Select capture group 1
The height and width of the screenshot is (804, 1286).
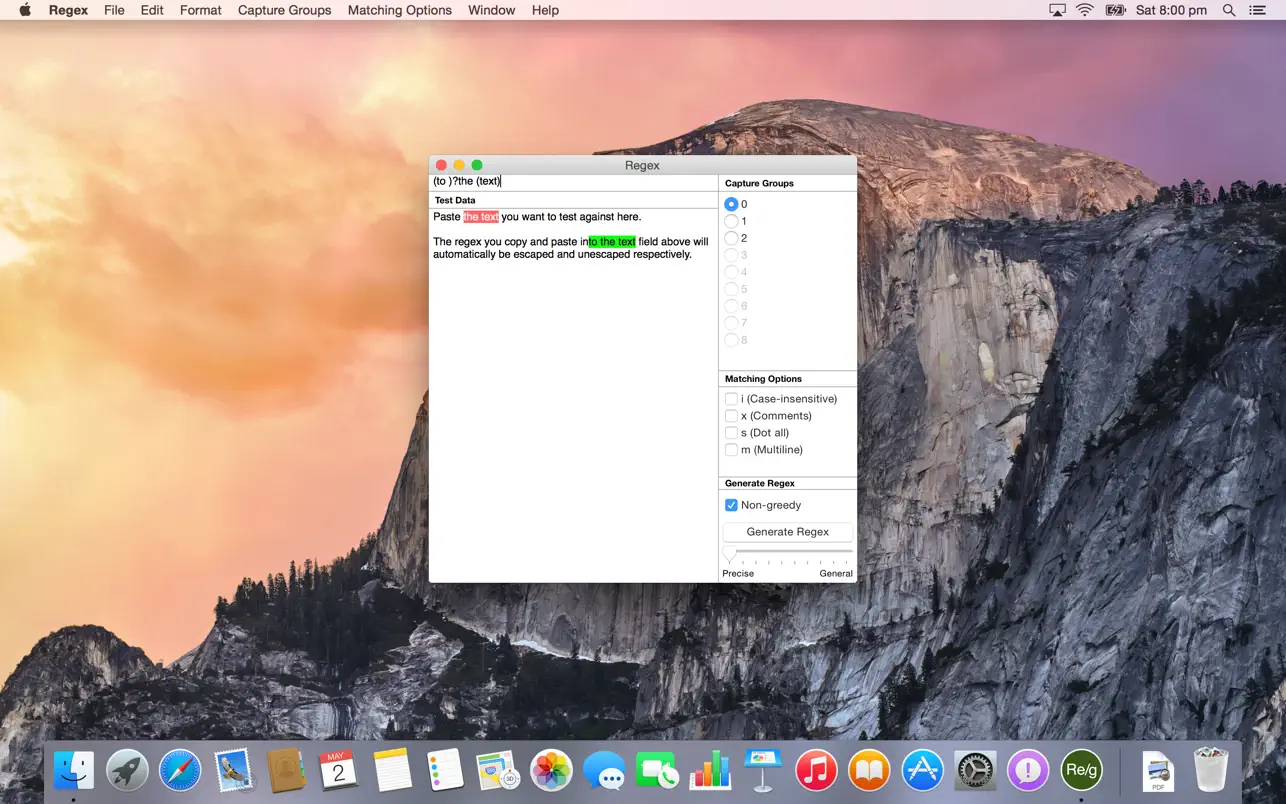pyautogui.click(x=732, y=221)
